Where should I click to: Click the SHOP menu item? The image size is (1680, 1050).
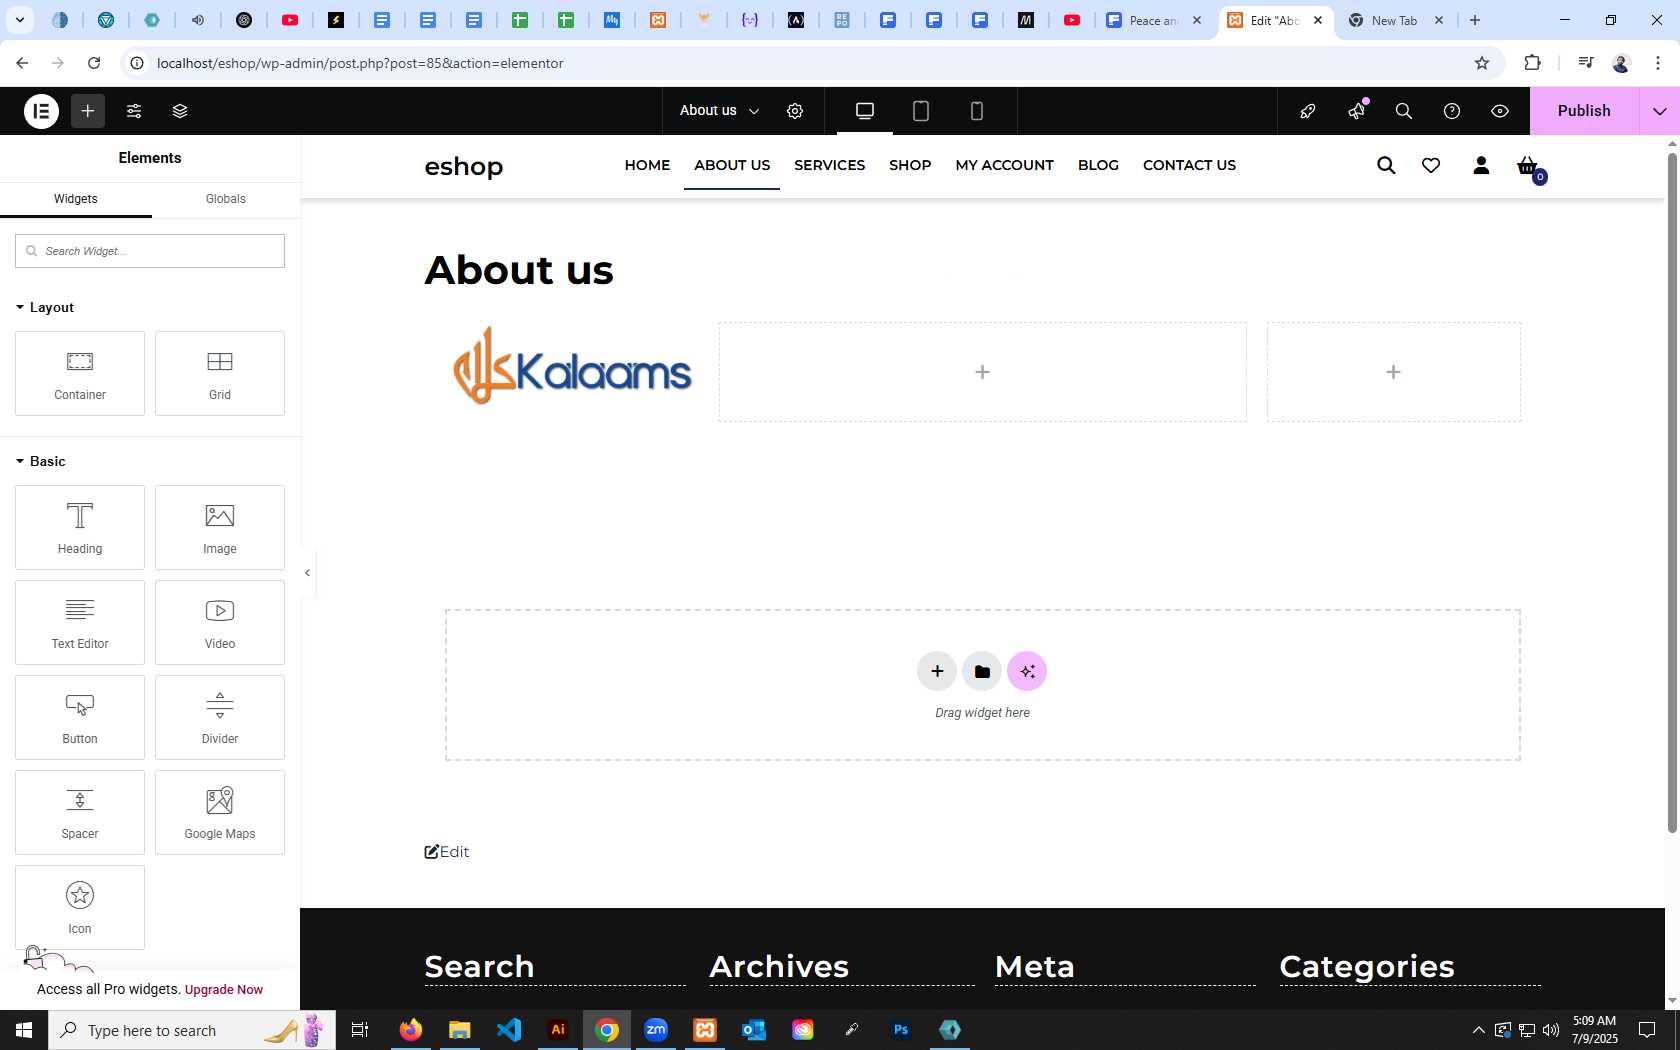click(x=910, y=165)
